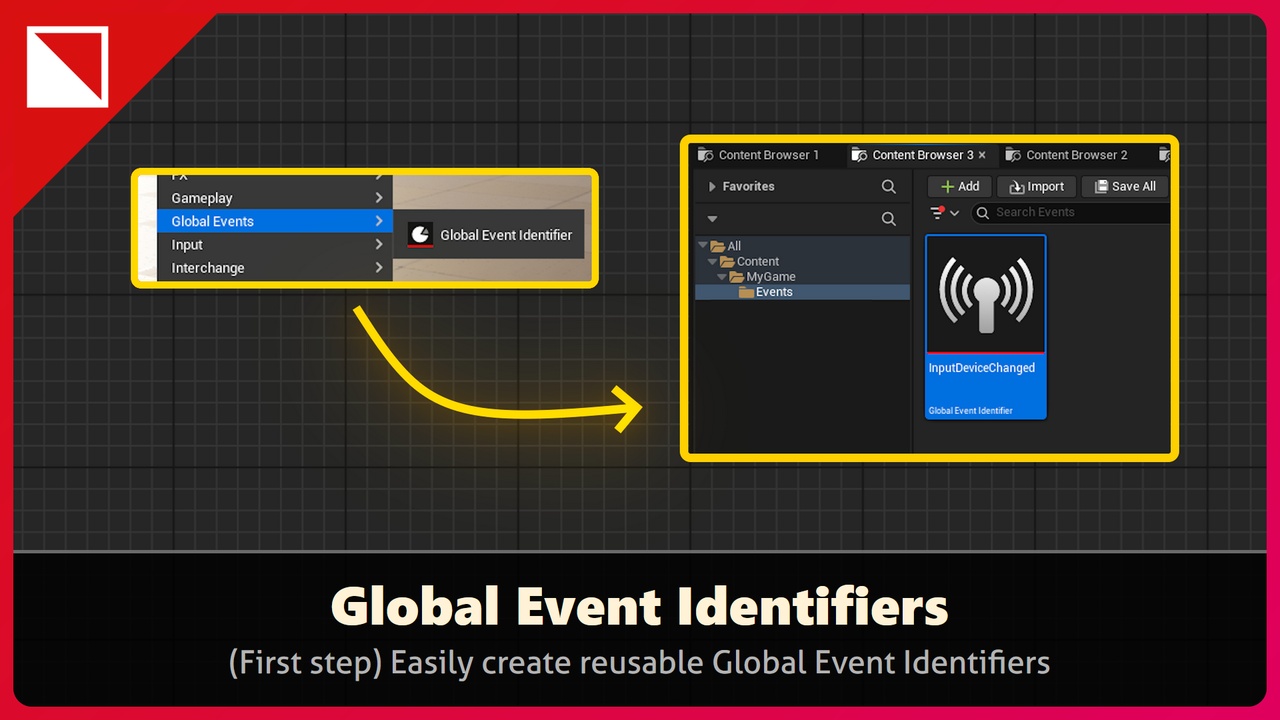Switch to the Content Browser 2 tab
1280x720 pixels.
click(1069, 155)
